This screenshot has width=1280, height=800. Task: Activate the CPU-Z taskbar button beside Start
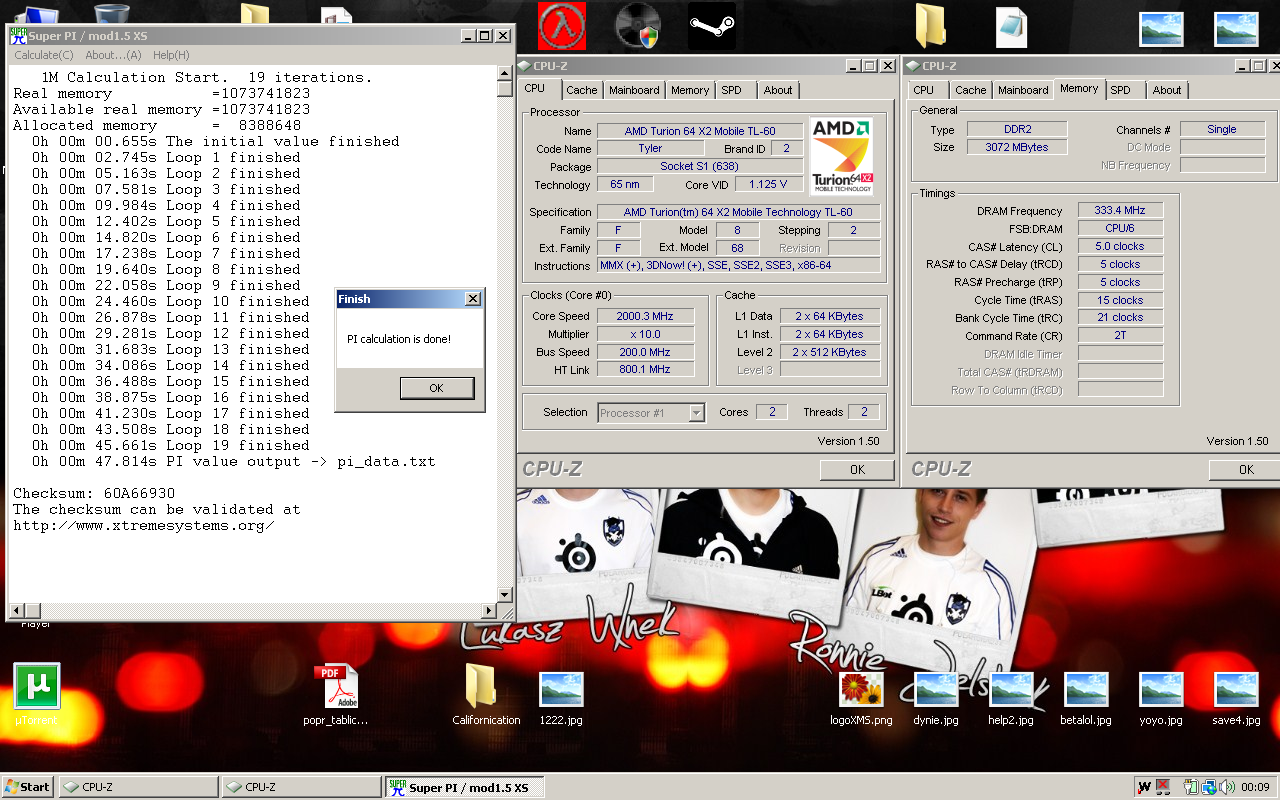coord(139,787)
